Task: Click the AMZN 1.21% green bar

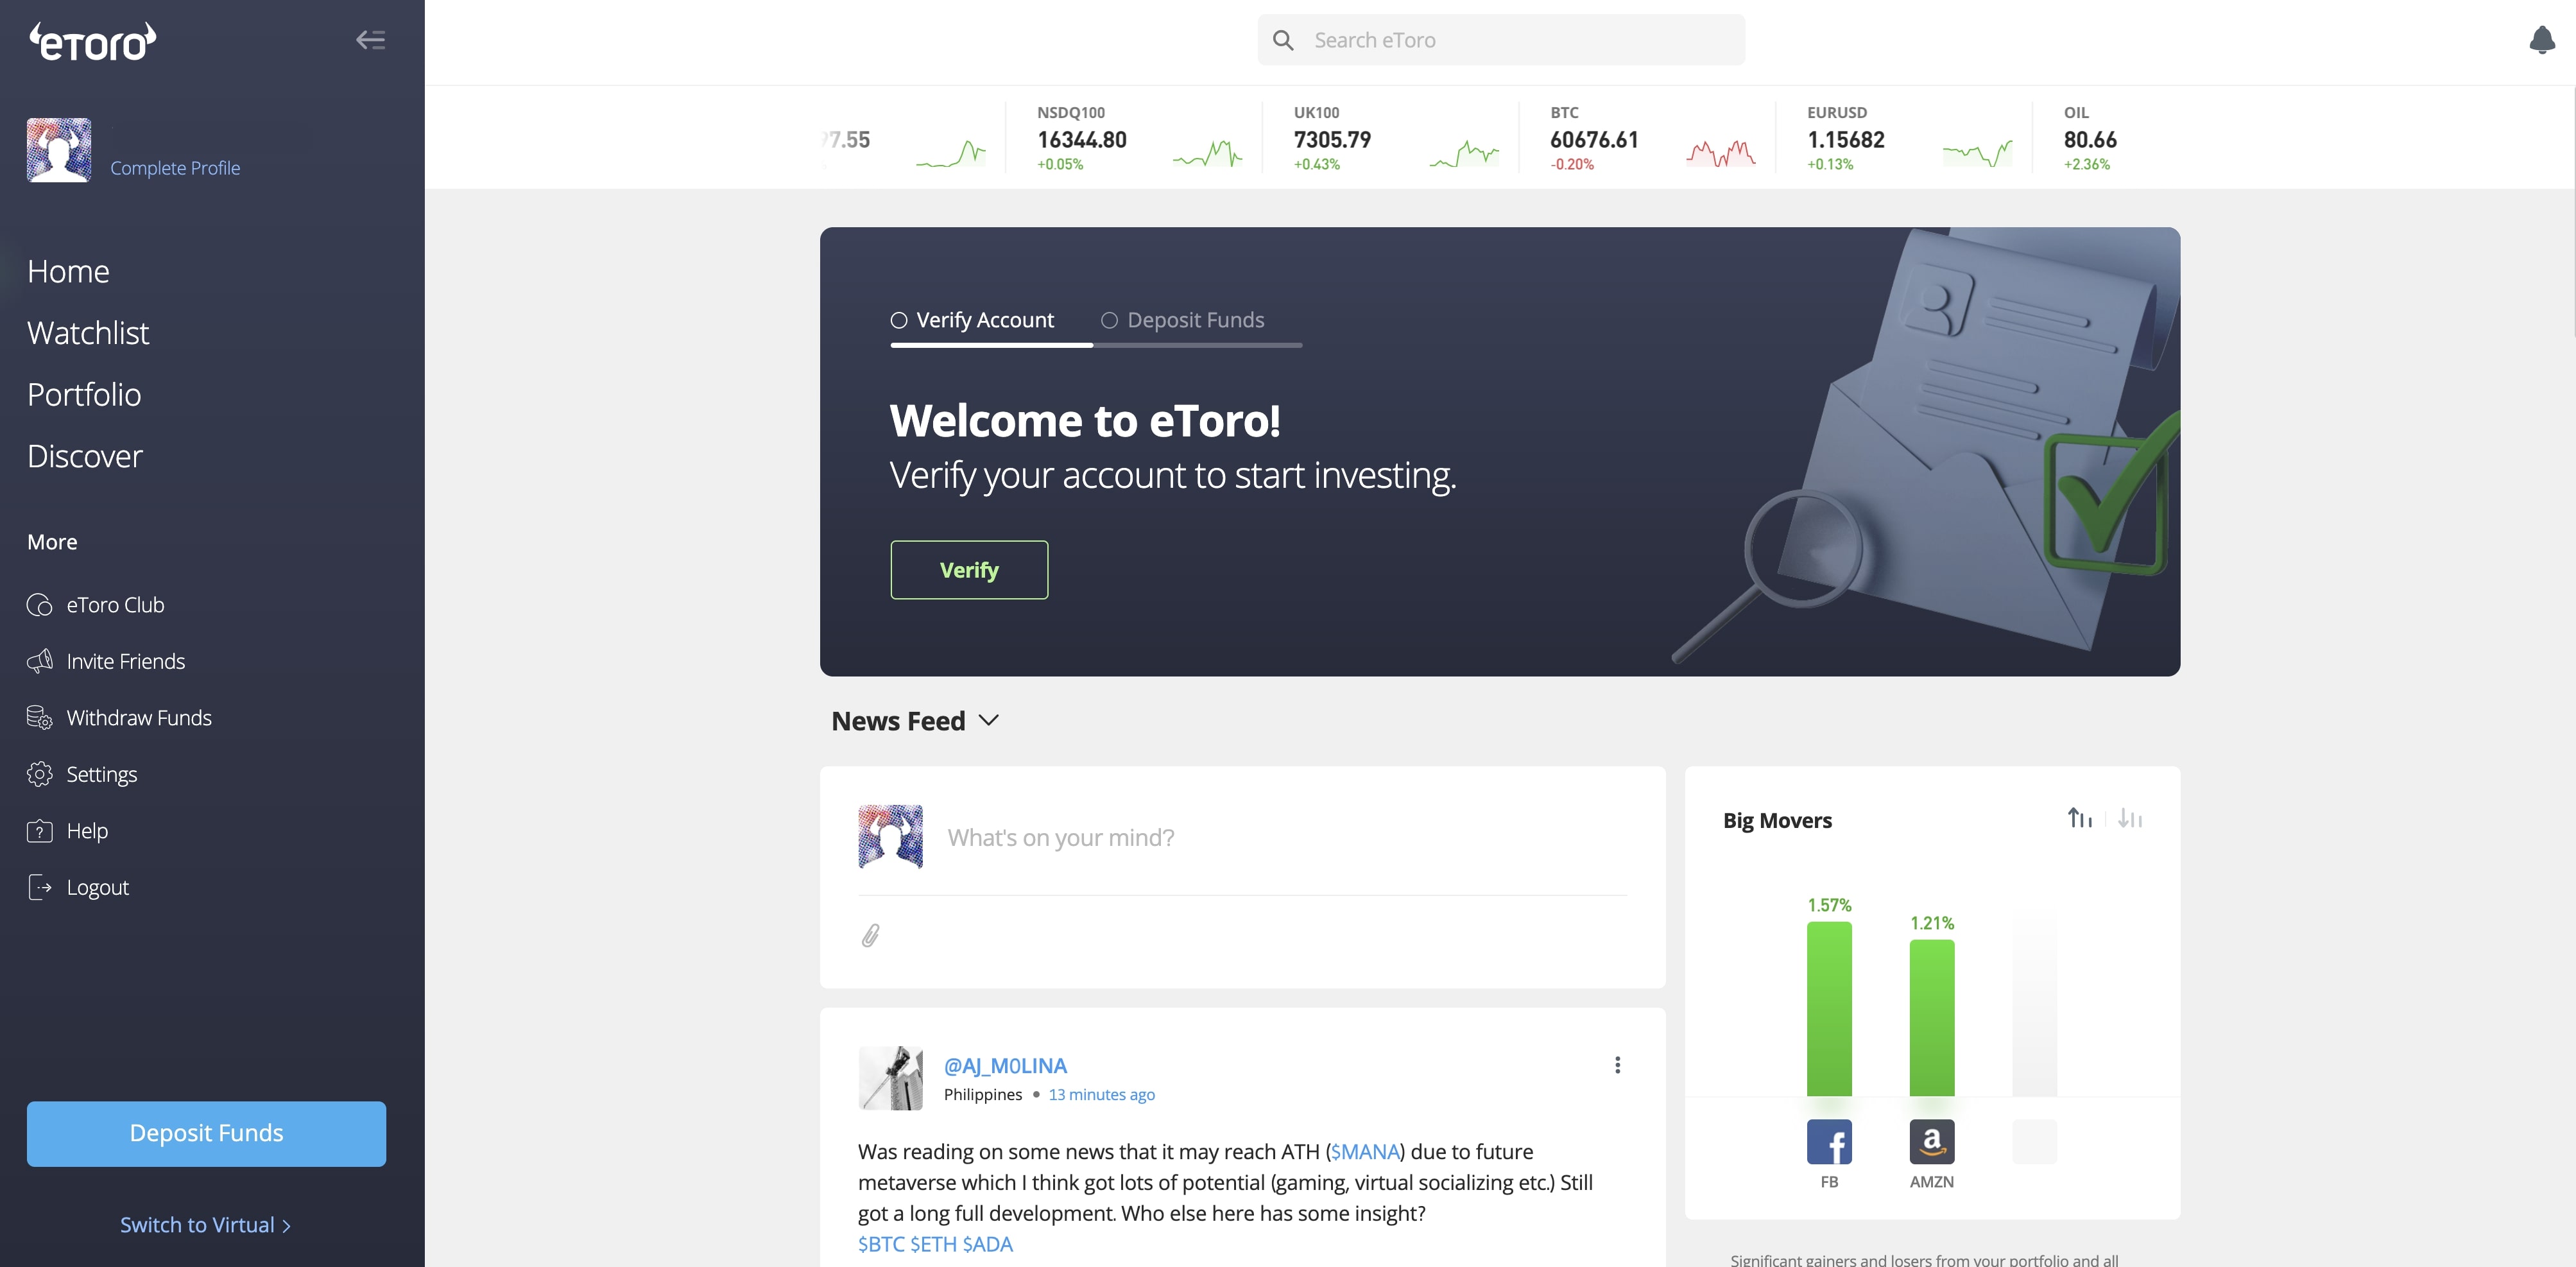Action: 1932,1017
